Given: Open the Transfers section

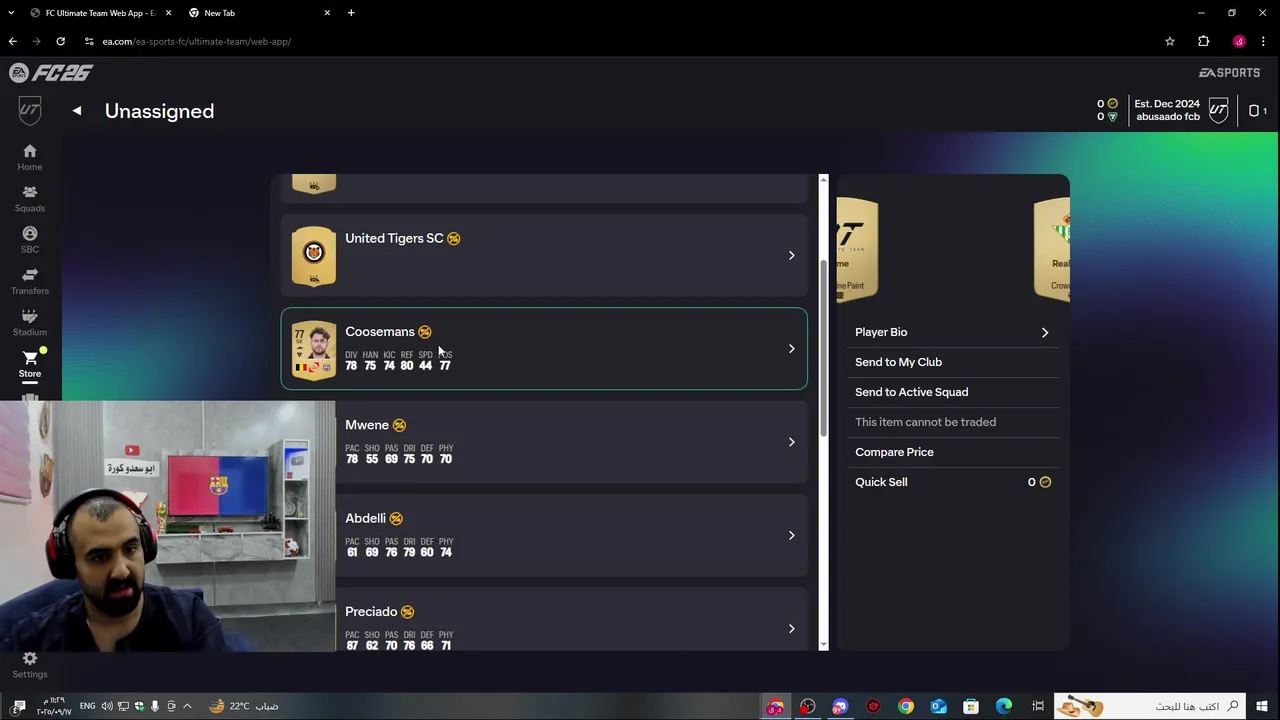Looking at the screenshot, I should [29, 281].
